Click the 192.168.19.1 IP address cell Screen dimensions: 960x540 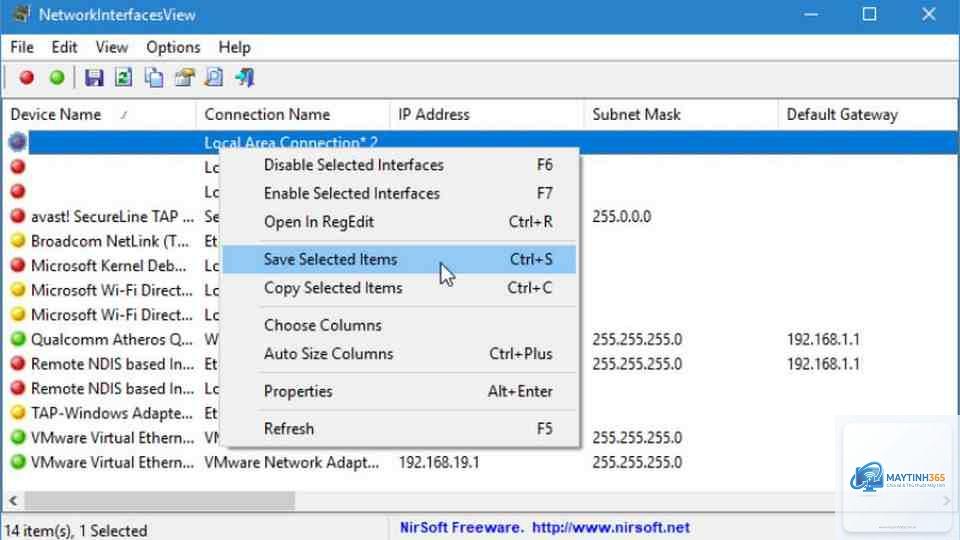point(439,462)
